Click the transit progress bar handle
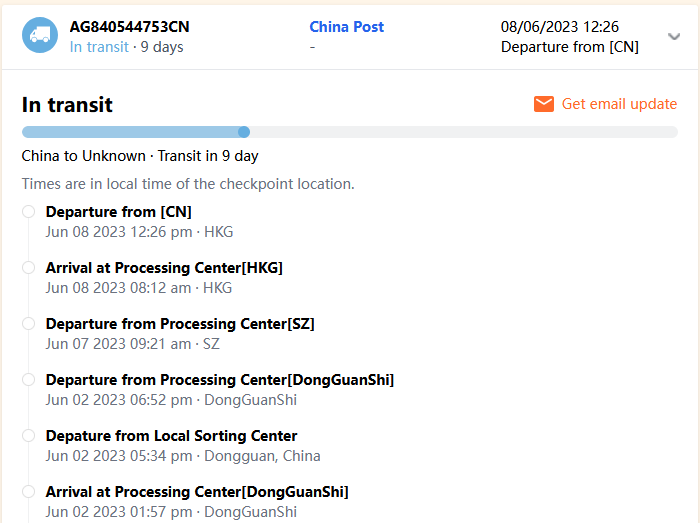Screen dimensions: 700x523 point(244,132)
